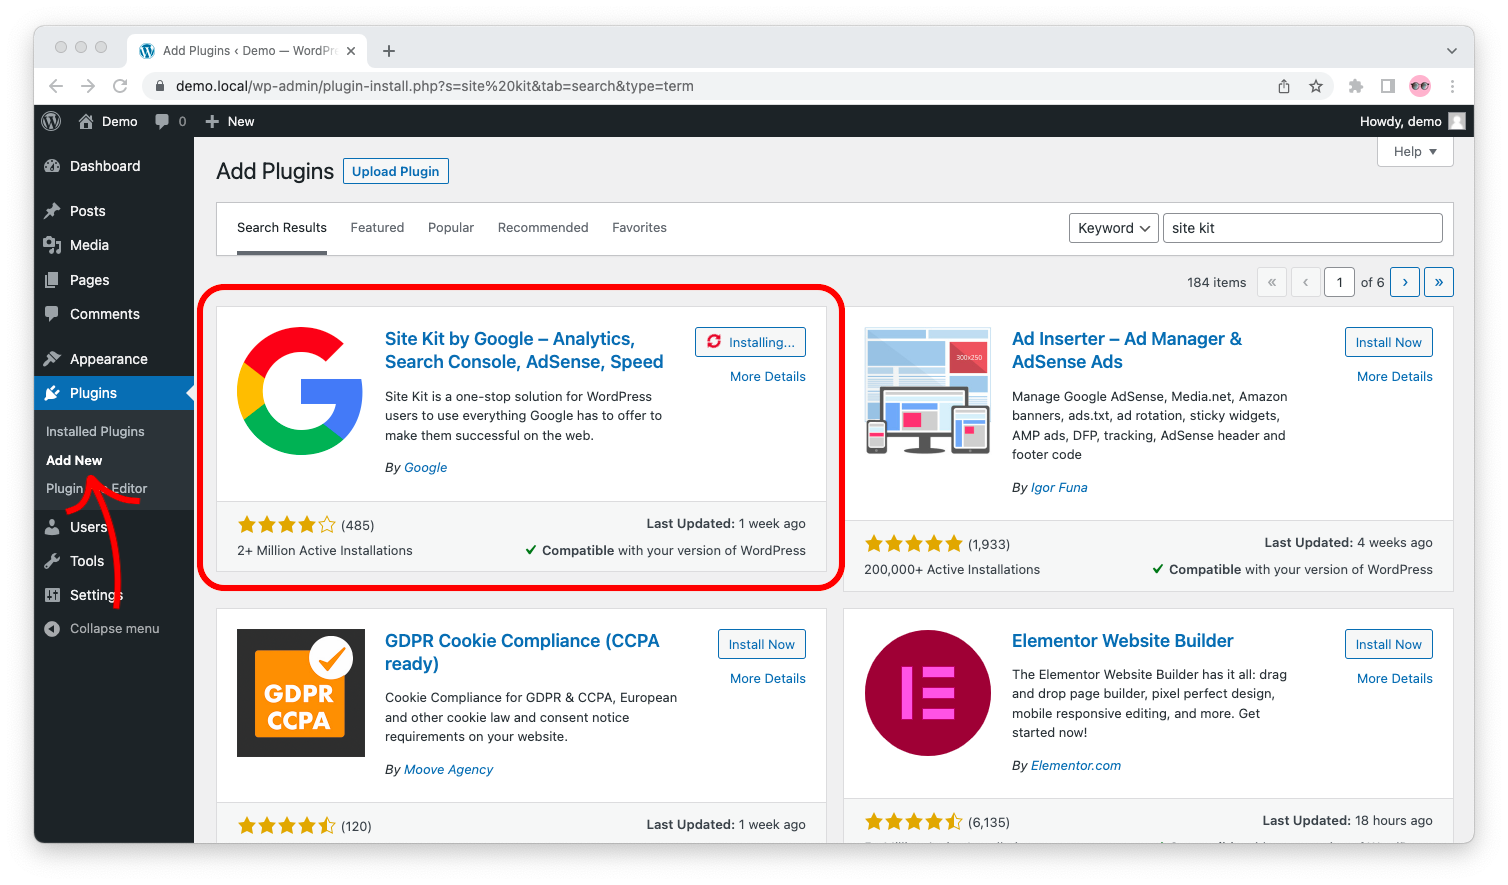This screenshot has width=1508, height=885.
Task: Open the Ad Inserter title link
Action: (x=1126, y=350)
